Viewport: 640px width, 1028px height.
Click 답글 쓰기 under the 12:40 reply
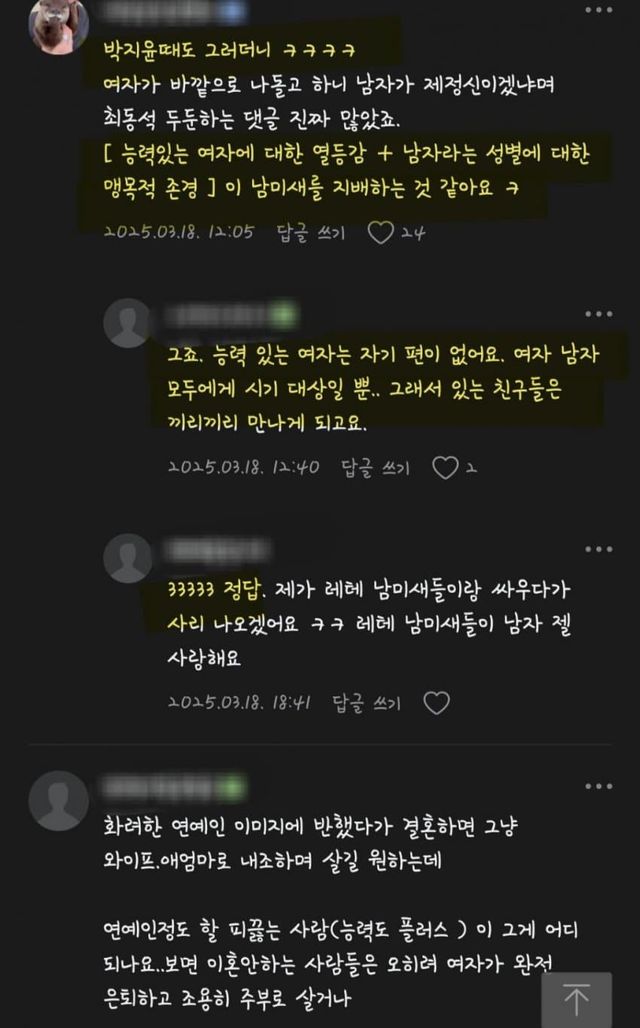tap(376, 468)
